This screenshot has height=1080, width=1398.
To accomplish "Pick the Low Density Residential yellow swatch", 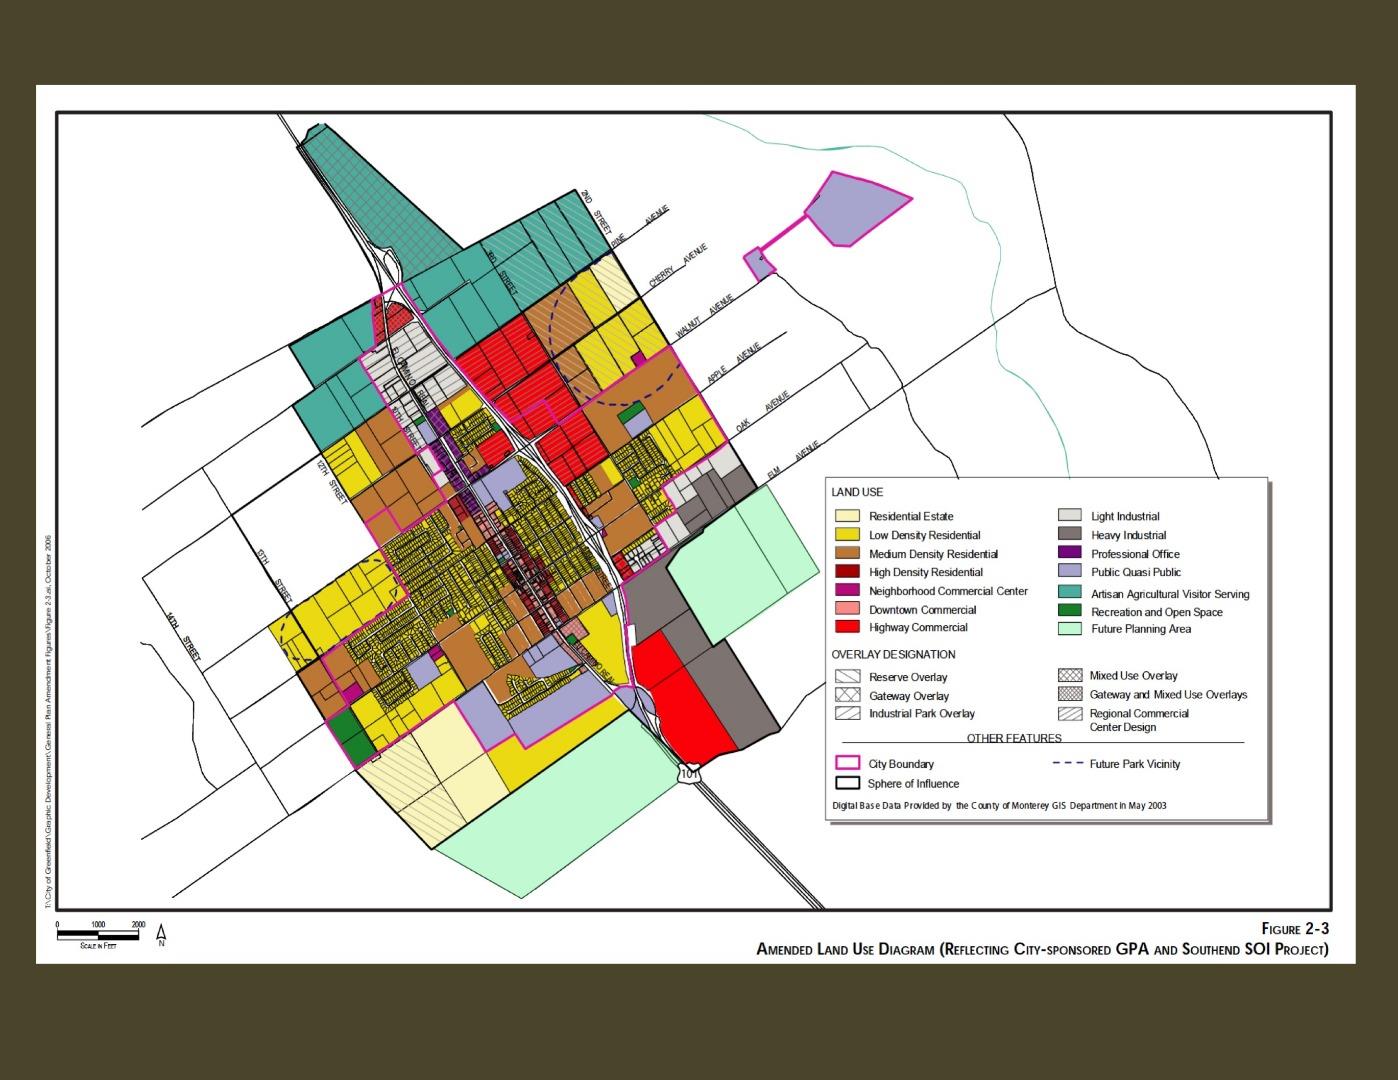I will click(x=848, y=535).
